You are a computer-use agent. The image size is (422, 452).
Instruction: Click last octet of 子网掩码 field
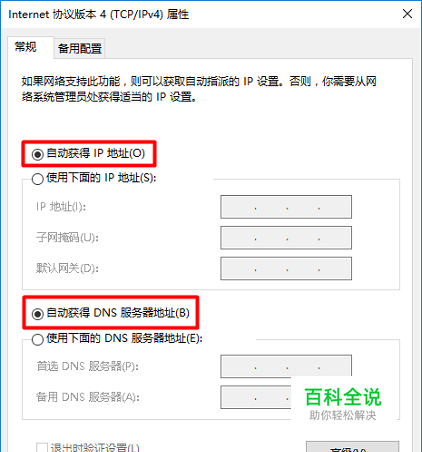[334, 238]
